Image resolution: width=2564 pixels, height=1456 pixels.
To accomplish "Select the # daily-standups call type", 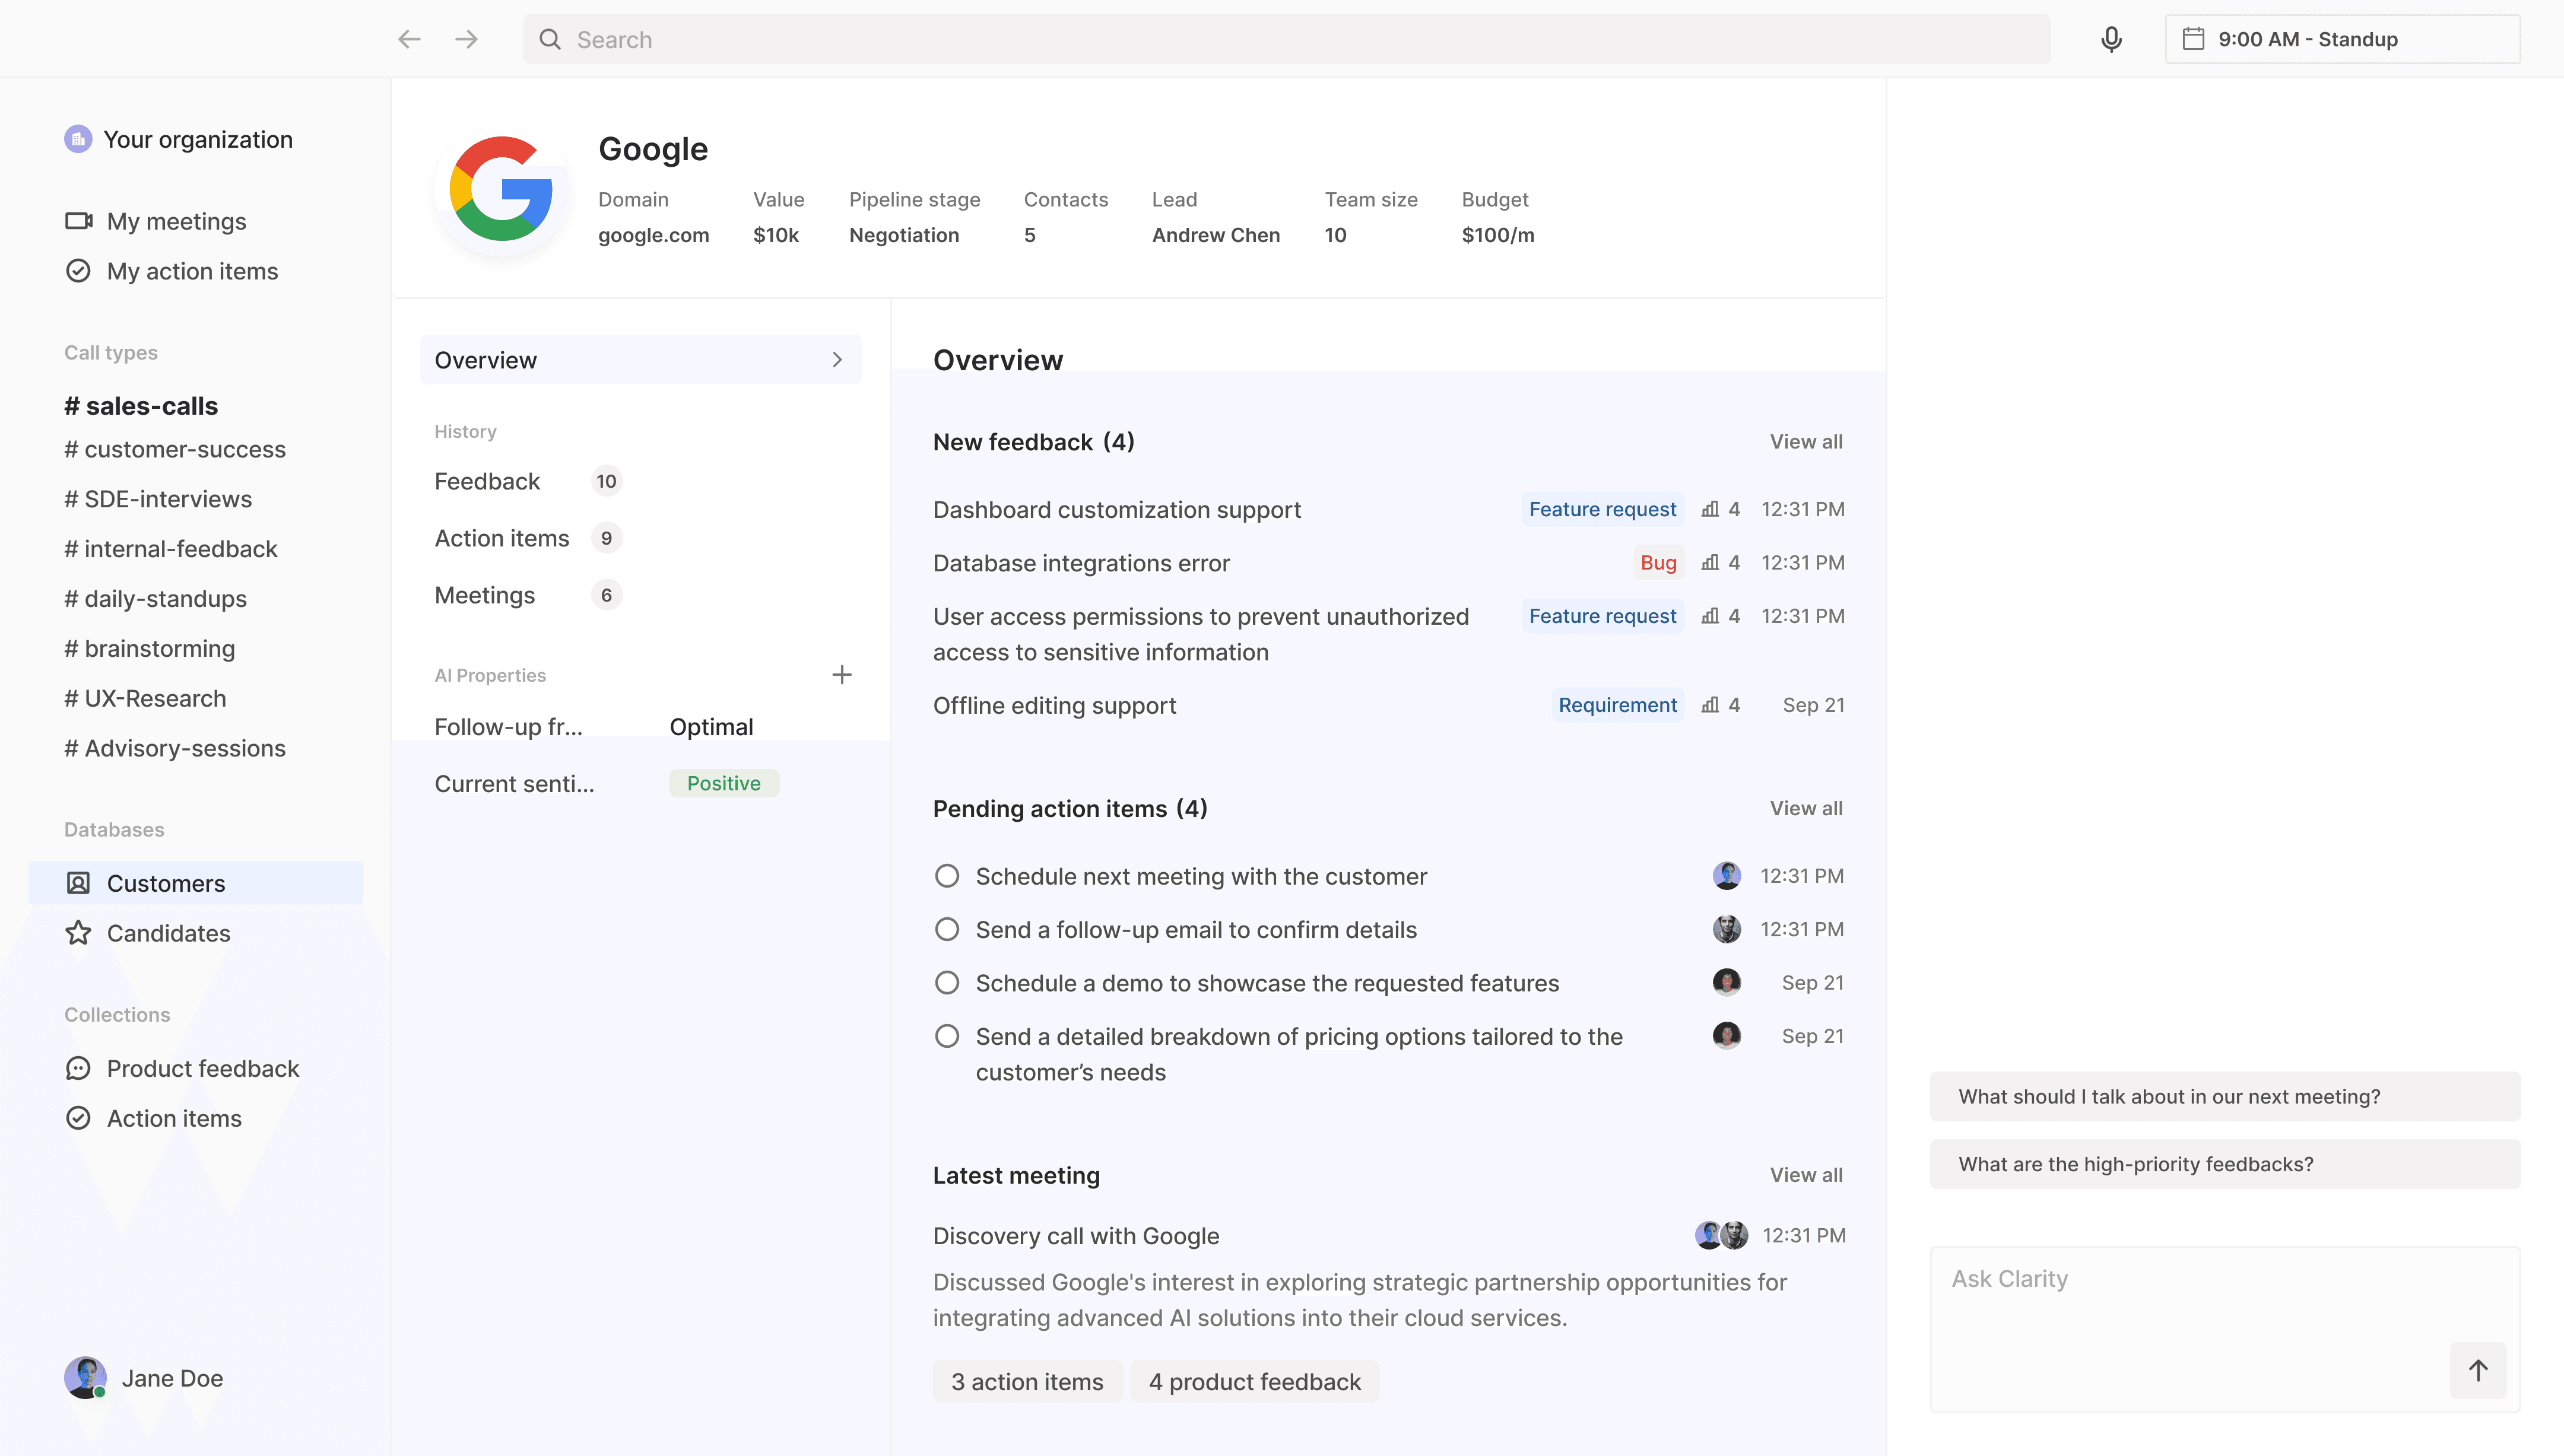I will [x=156, y=599].
